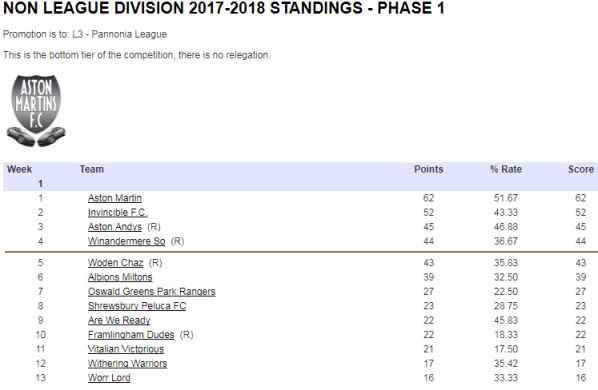Open Winandermere So team link

coord(127,241)
